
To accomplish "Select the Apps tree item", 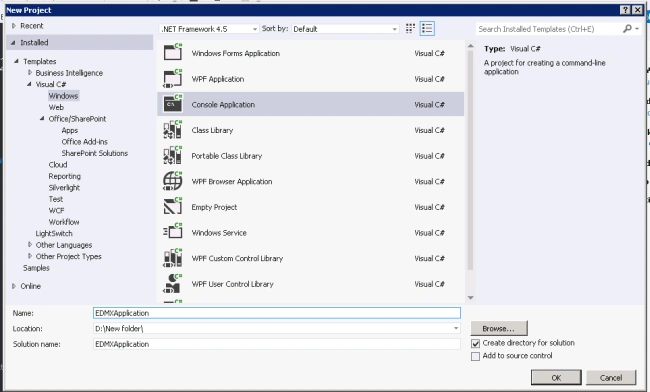I will click(70, 130).
